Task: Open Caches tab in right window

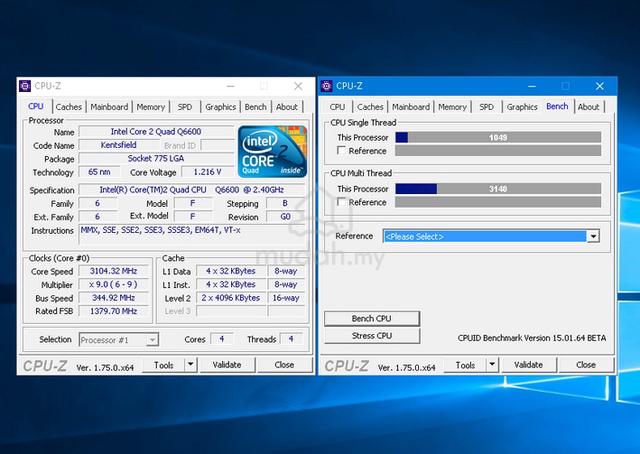Action: pos(370,107)
